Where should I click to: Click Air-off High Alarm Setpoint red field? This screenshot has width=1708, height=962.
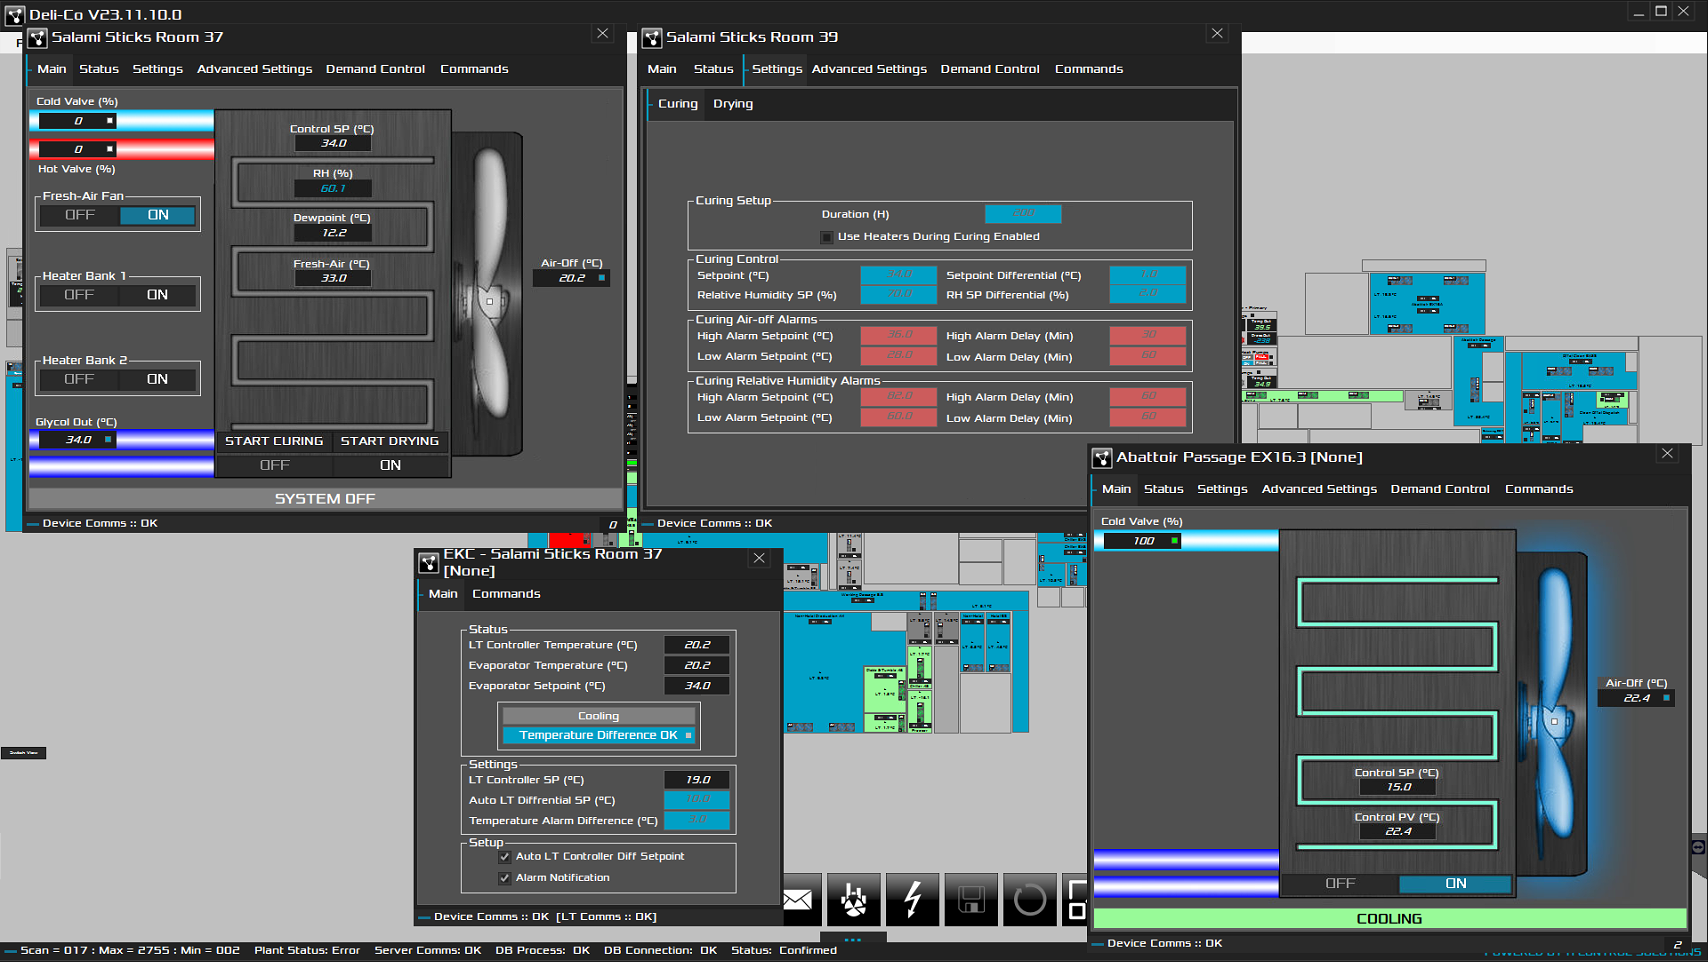899,336
